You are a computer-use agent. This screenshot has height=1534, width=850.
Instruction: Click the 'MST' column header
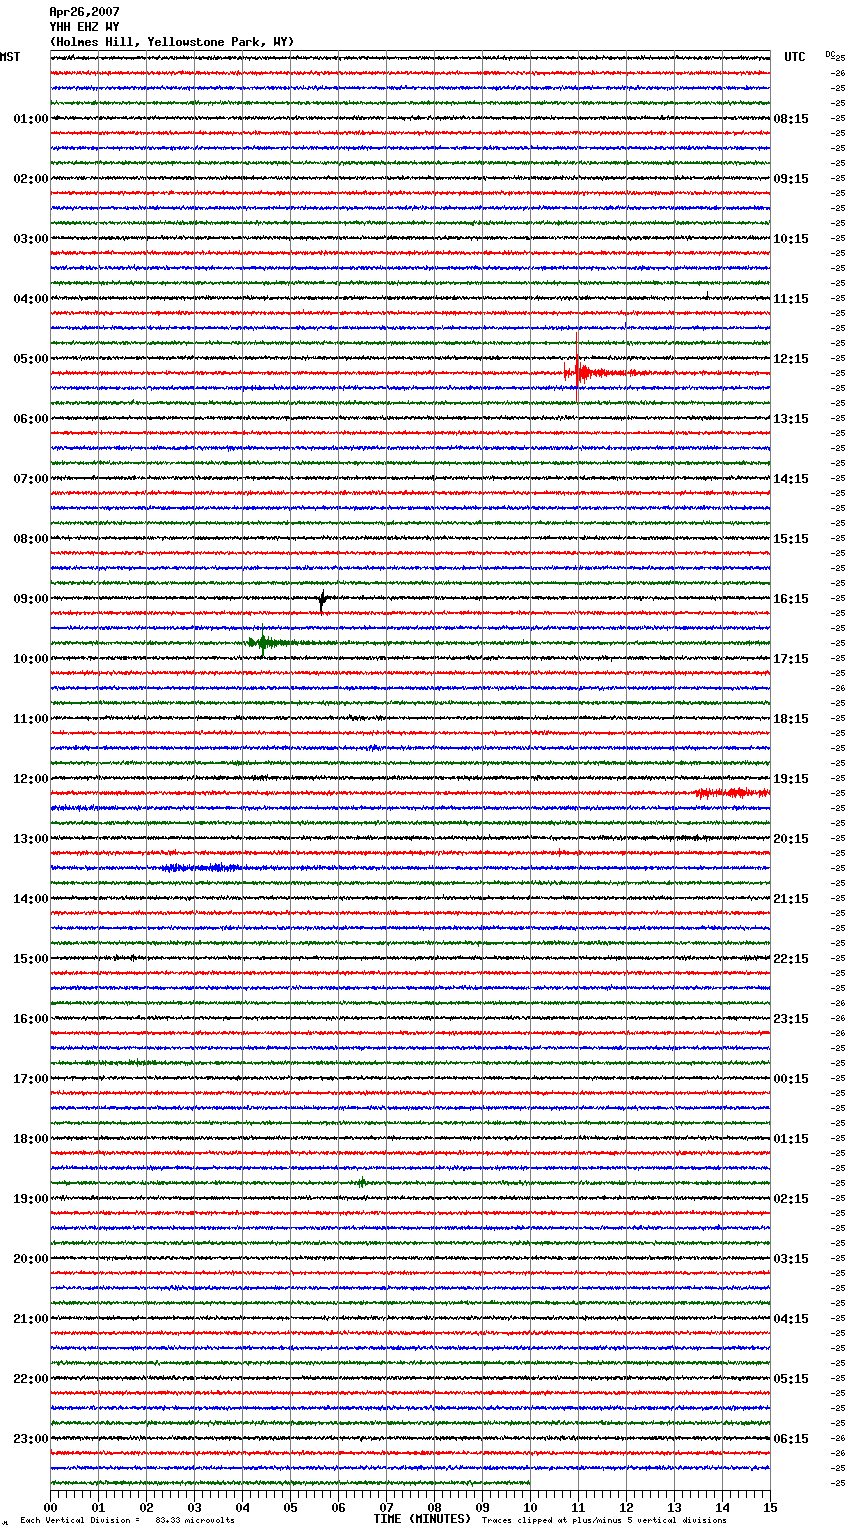pyautogui.click(x=10, y=57)
